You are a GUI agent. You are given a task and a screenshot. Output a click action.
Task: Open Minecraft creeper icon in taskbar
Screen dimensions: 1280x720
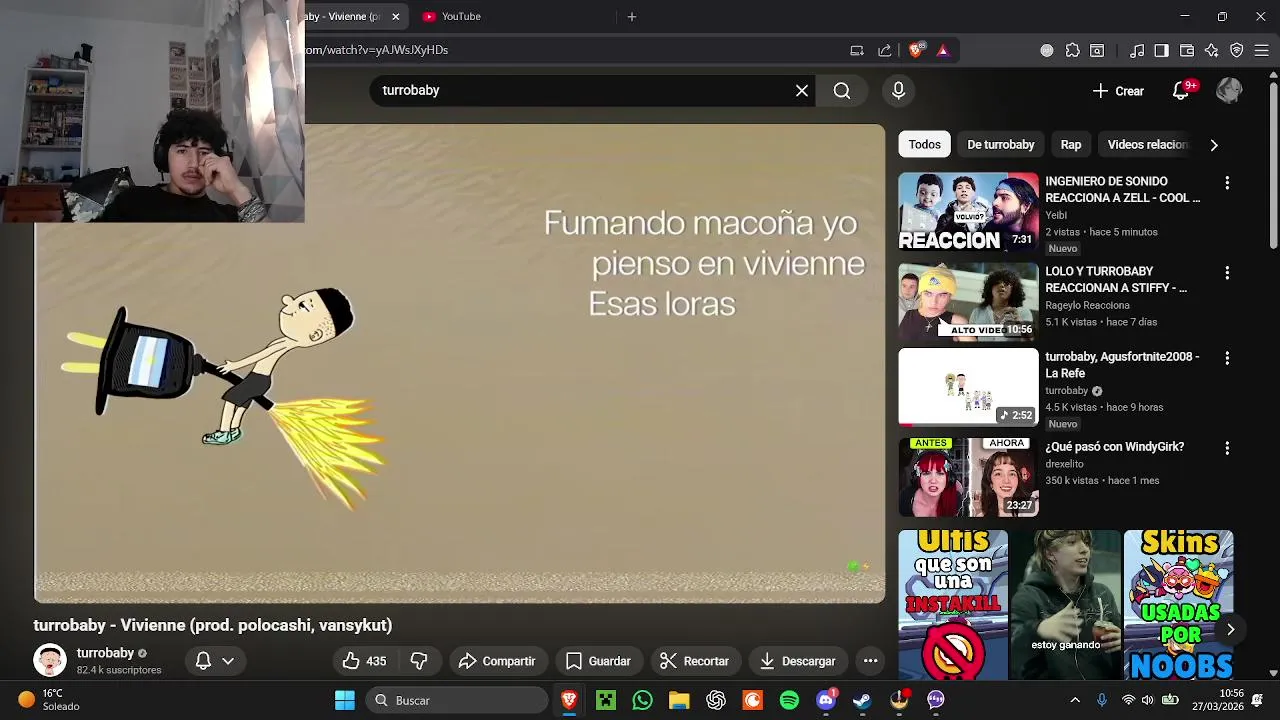[x=606, y=701]
